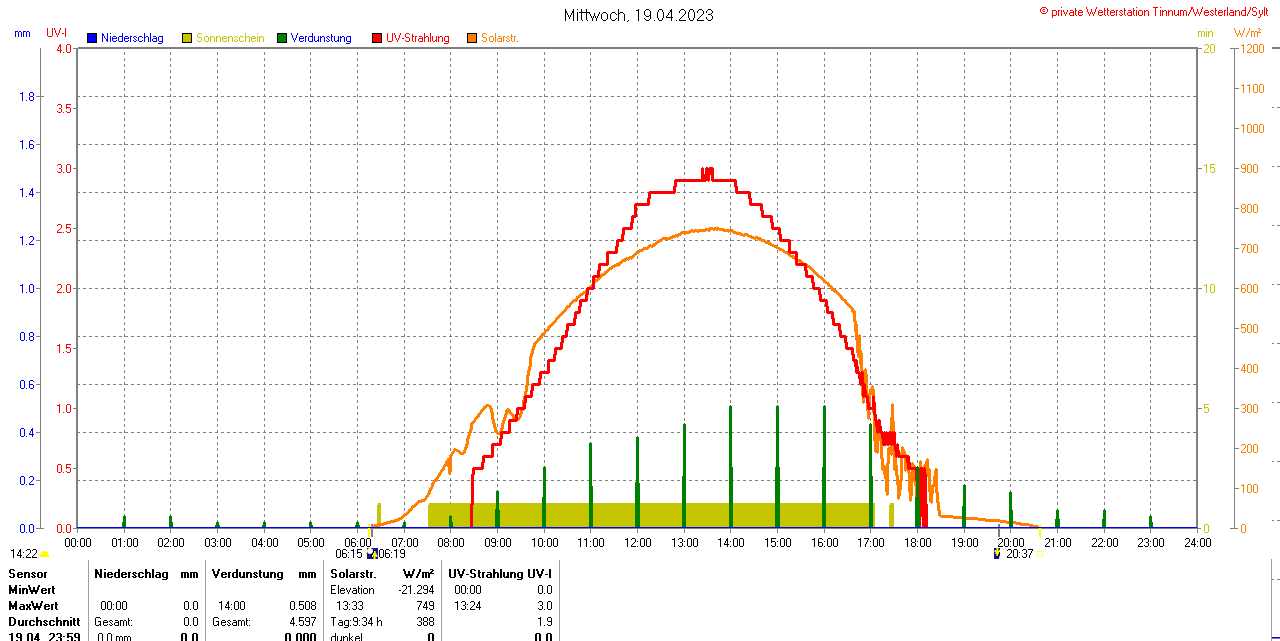This screenshot has width=1280, height=641.
Task: Select the Verdunstung legend label
Action: click(x=321, y=38)
